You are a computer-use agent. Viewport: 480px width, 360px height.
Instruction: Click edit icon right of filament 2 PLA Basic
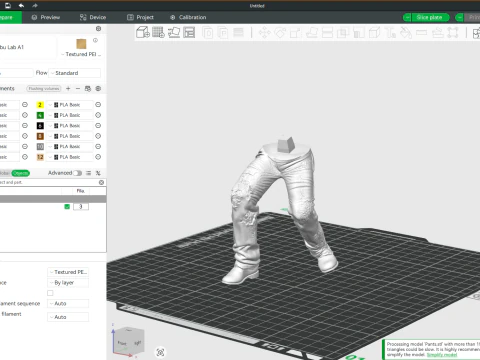[x=98, y=105]
